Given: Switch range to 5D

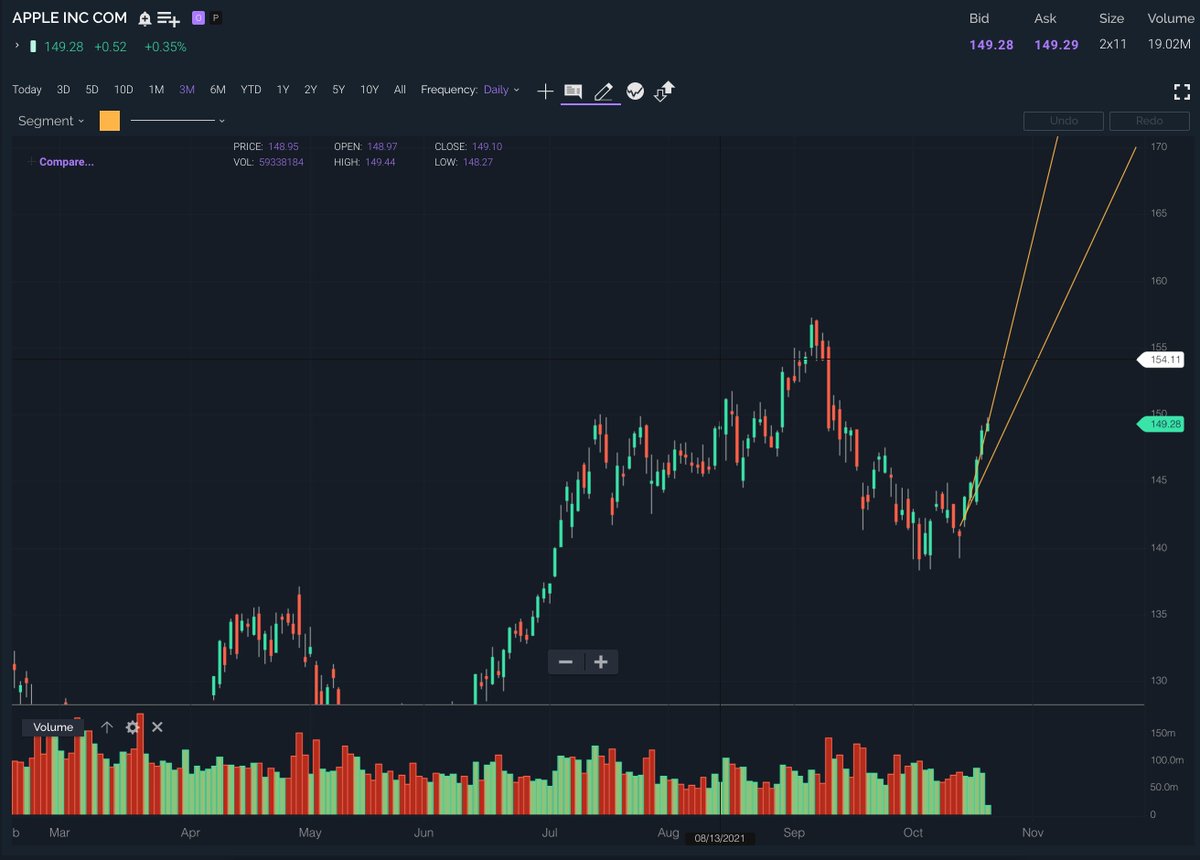Looking at the screenshot, I should coord(92,90).
